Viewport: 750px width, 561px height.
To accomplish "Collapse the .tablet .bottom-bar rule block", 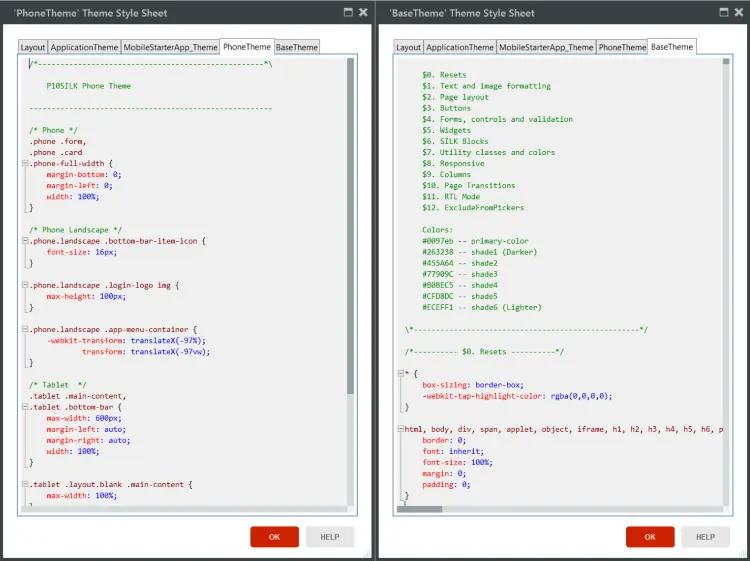I will (x=25, y=407).
